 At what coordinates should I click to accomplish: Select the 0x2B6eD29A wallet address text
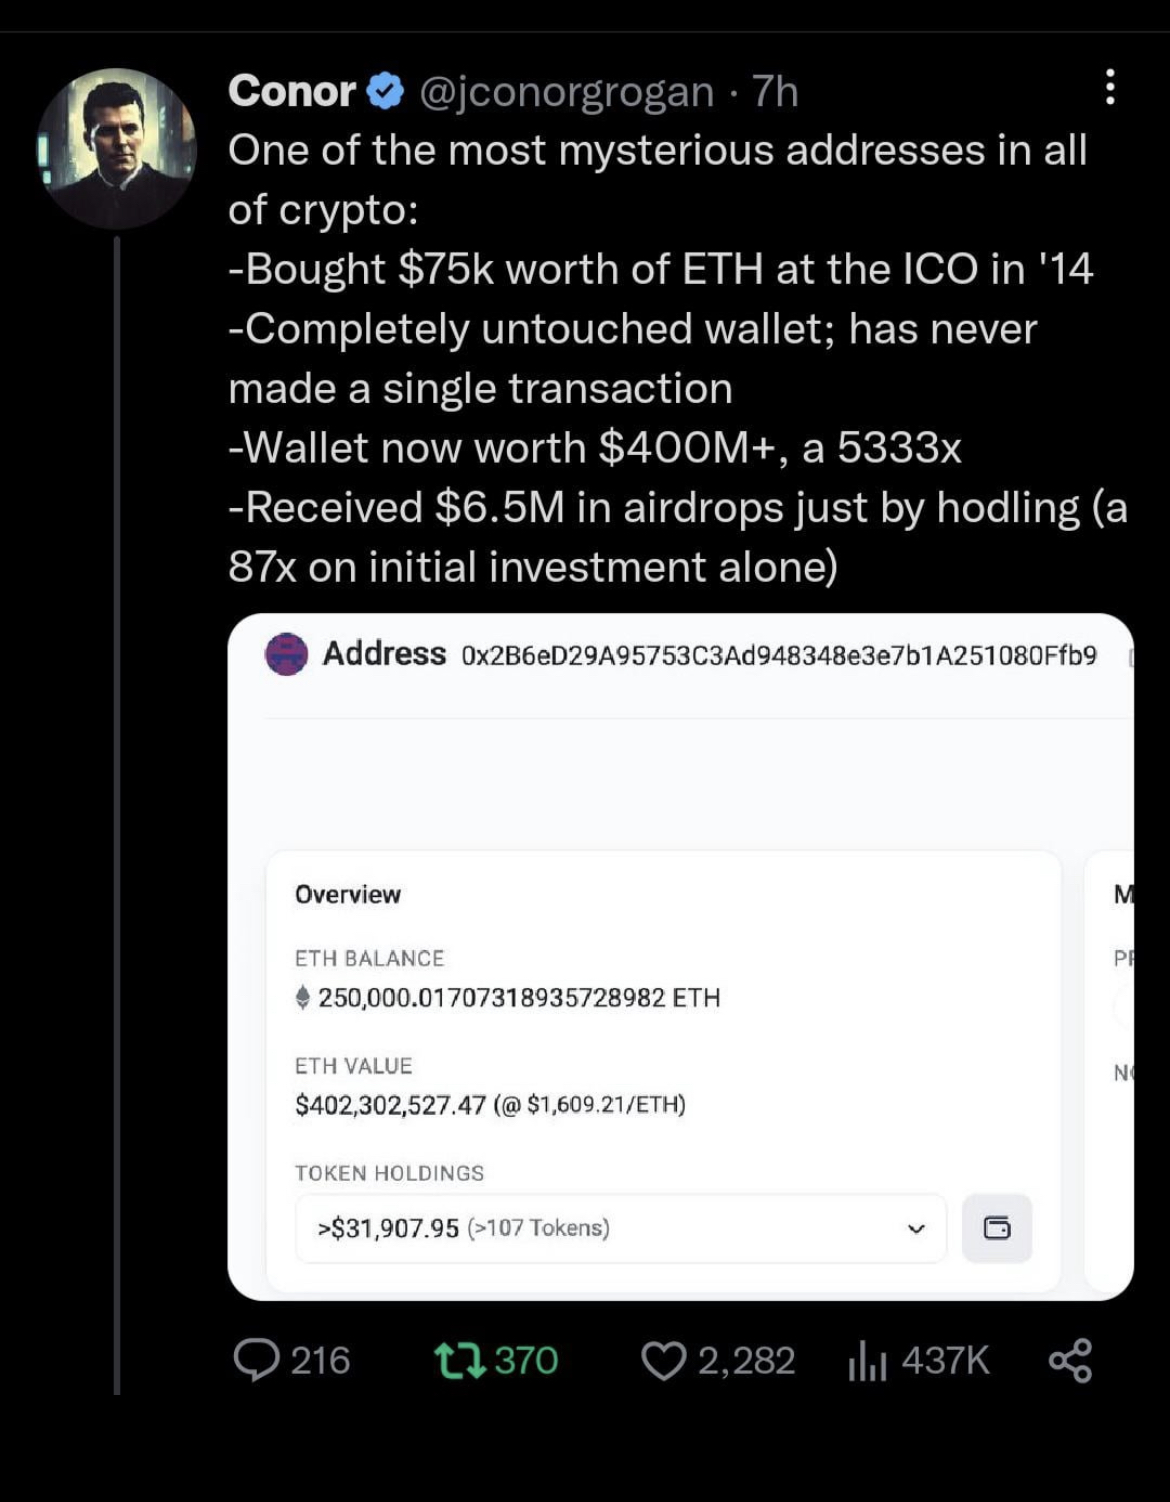(779, 656)
